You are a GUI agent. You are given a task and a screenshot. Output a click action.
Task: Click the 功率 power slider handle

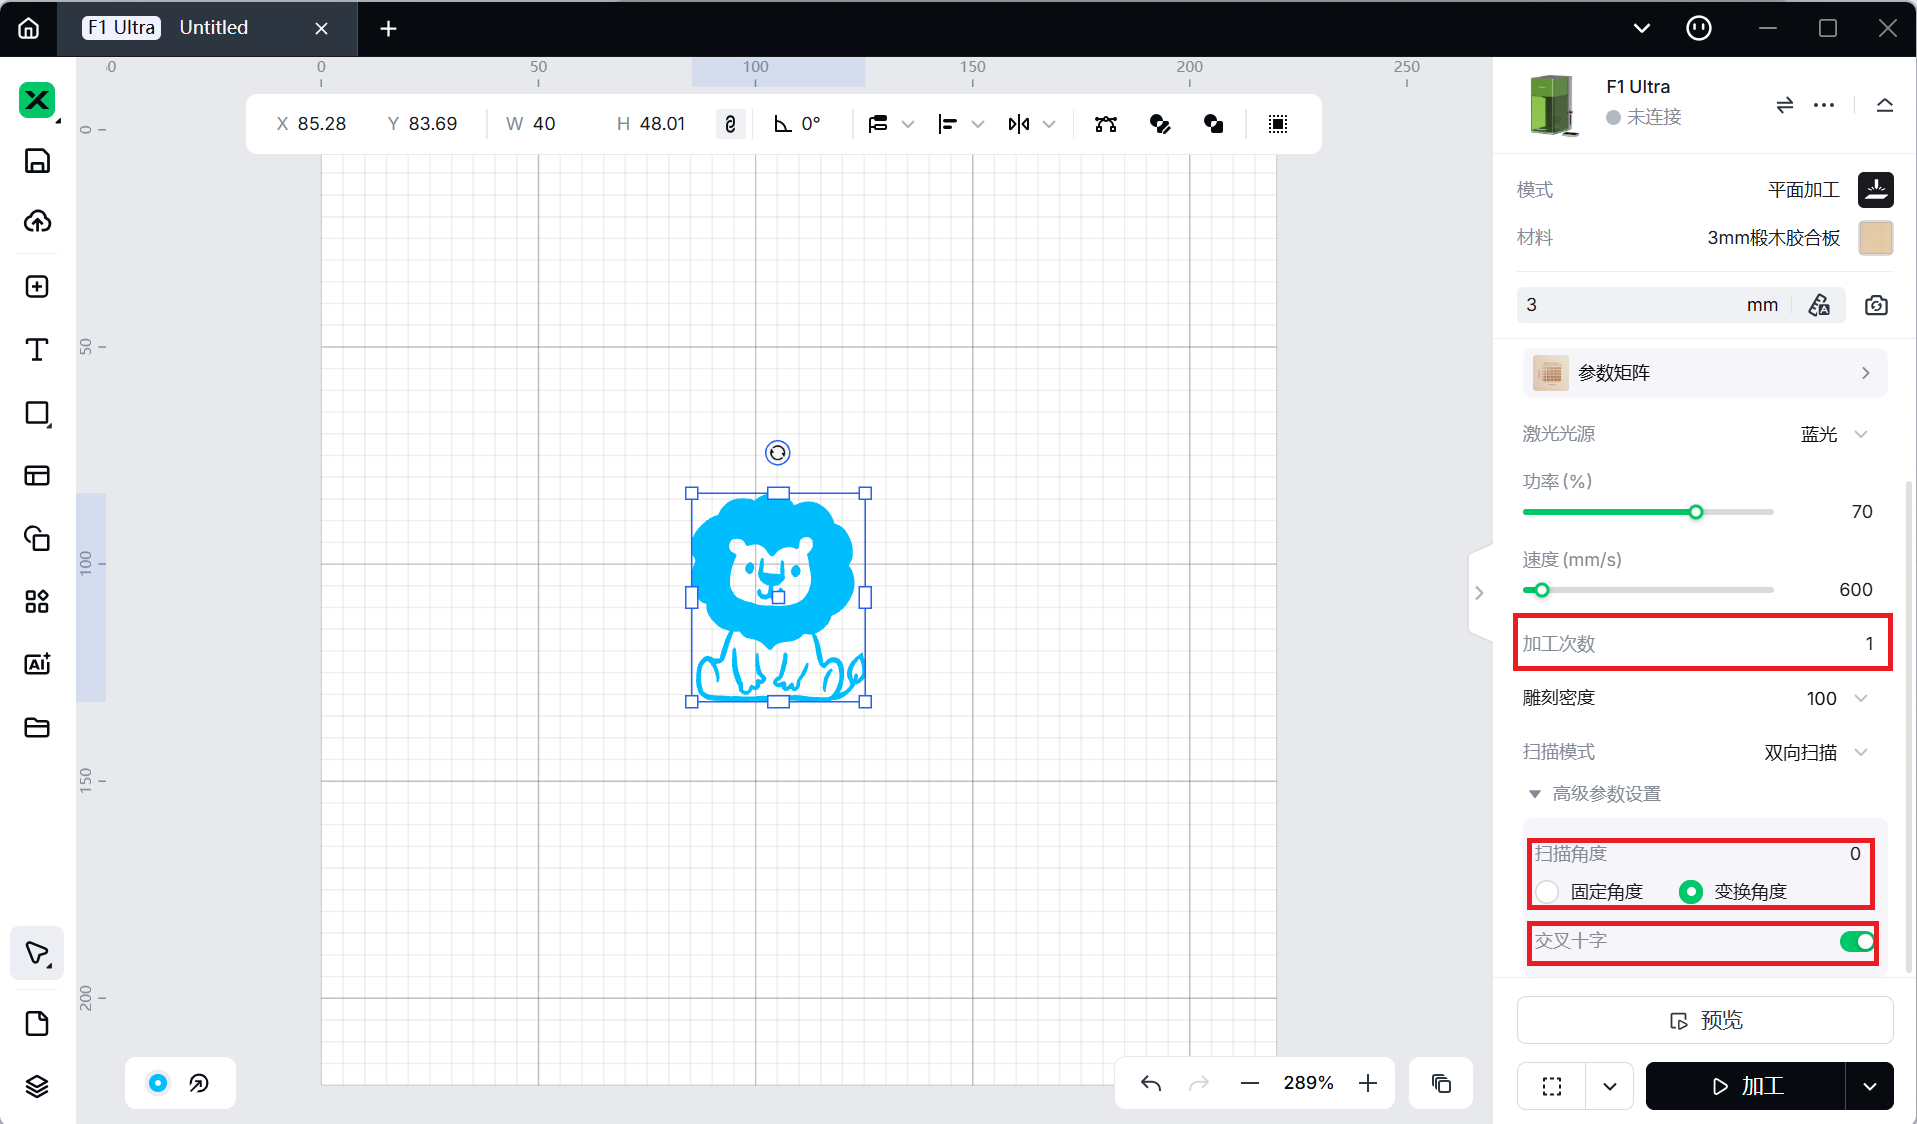click(x=1696, y=512)
